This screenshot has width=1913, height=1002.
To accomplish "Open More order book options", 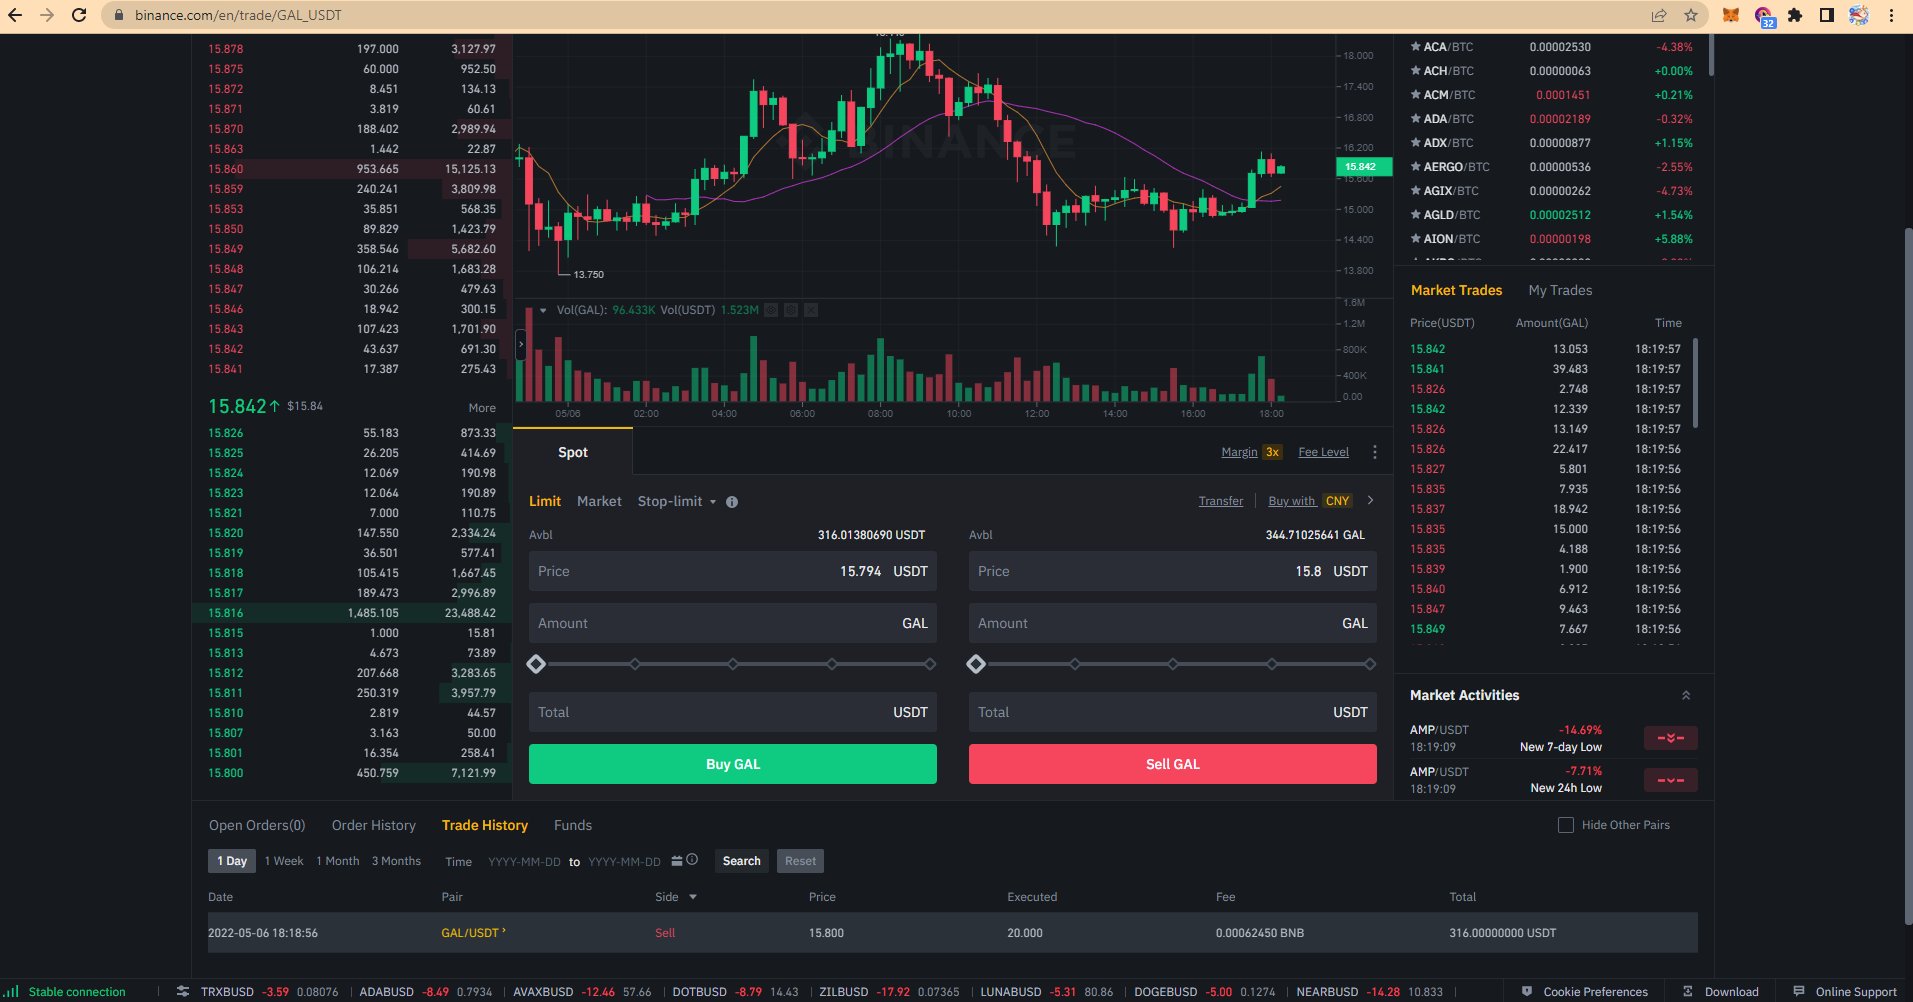I will [482, 408].
